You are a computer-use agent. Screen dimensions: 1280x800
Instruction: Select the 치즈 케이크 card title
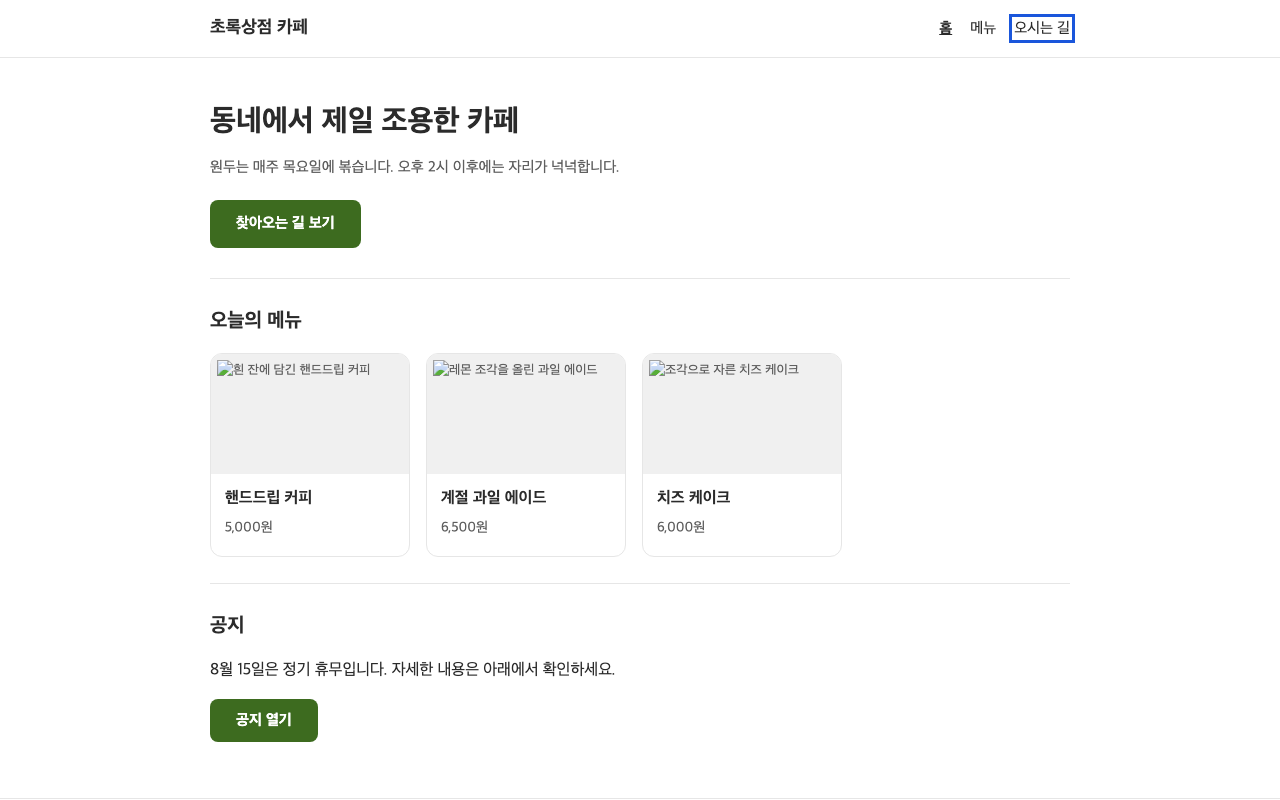[x=693, y=497]
